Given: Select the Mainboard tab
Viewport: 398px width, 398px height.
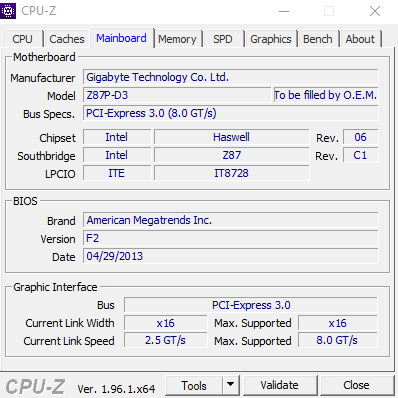Looking at the screenshot, I should tap(121, 38).
